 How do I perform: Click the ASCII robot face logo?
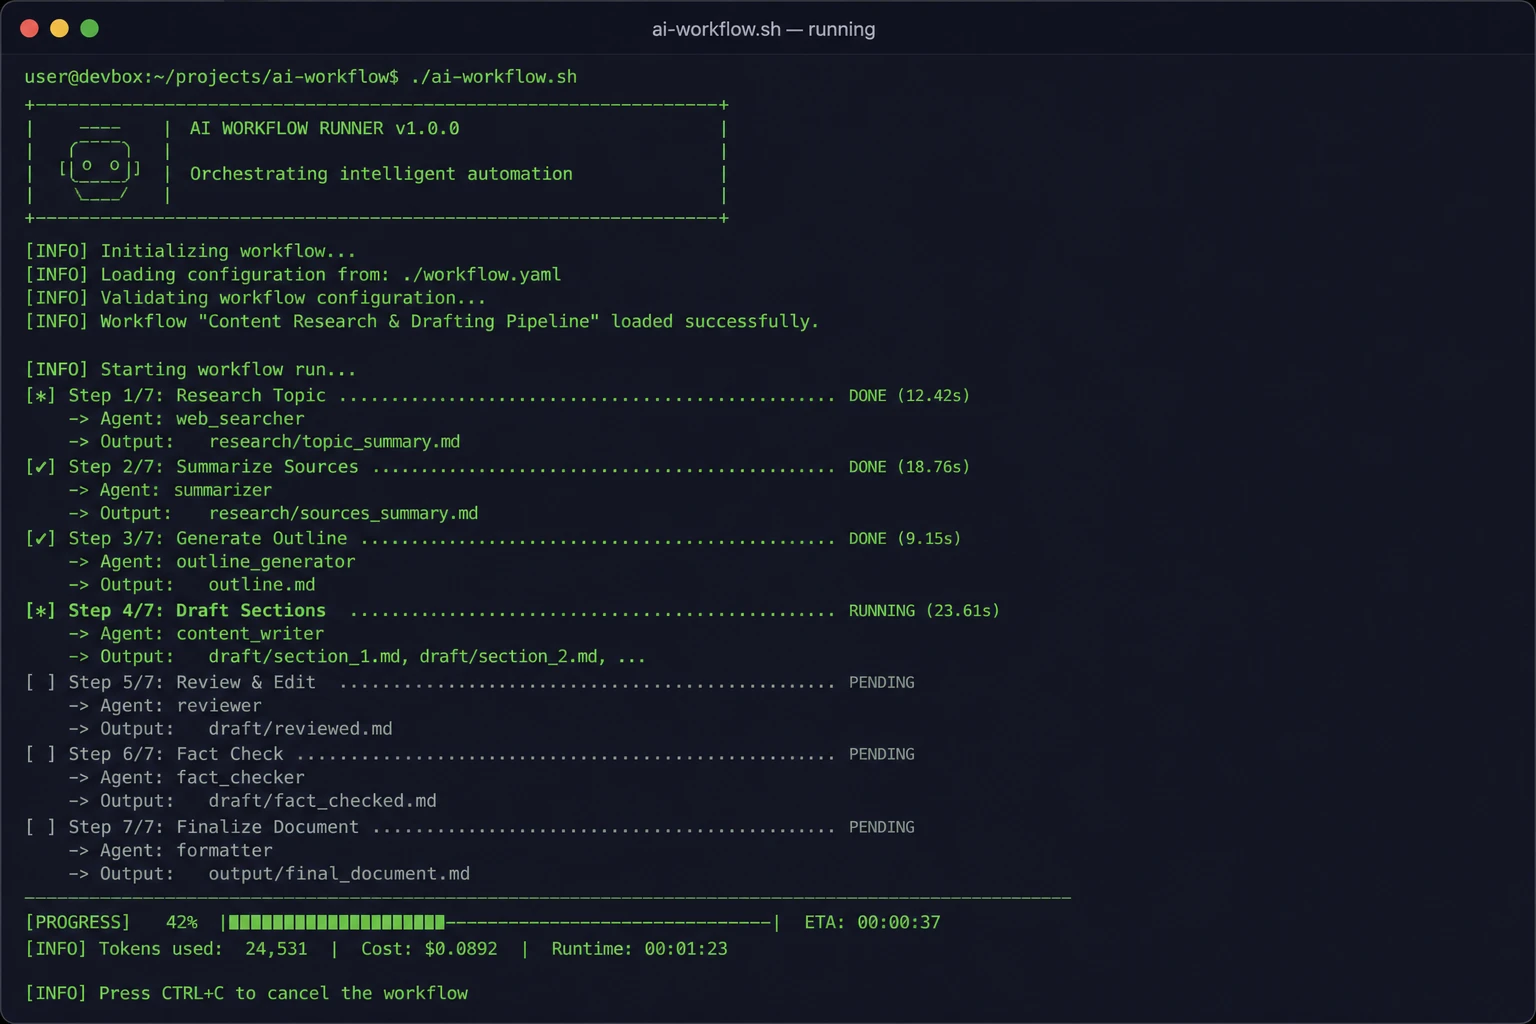(x=100, y=166)
